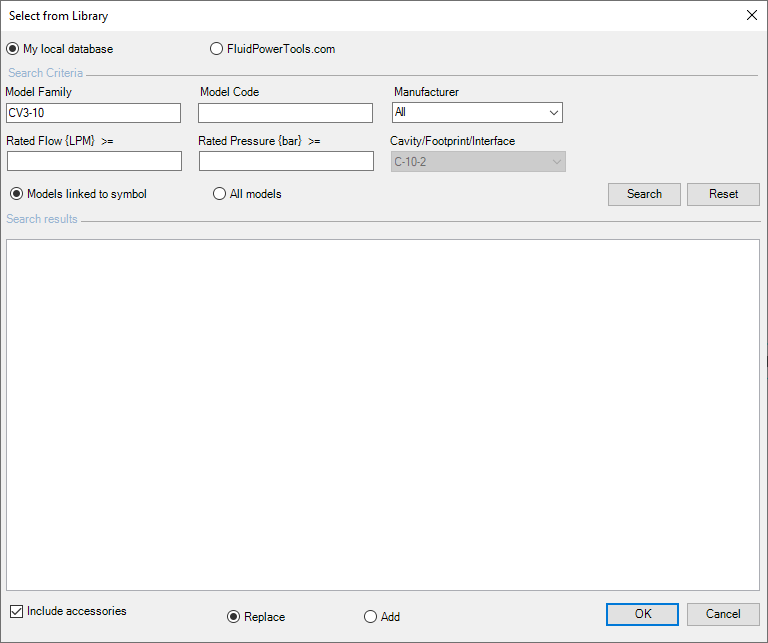The image size is (768, 643).
Task: Select the Replace radio button
Action: 234,617
